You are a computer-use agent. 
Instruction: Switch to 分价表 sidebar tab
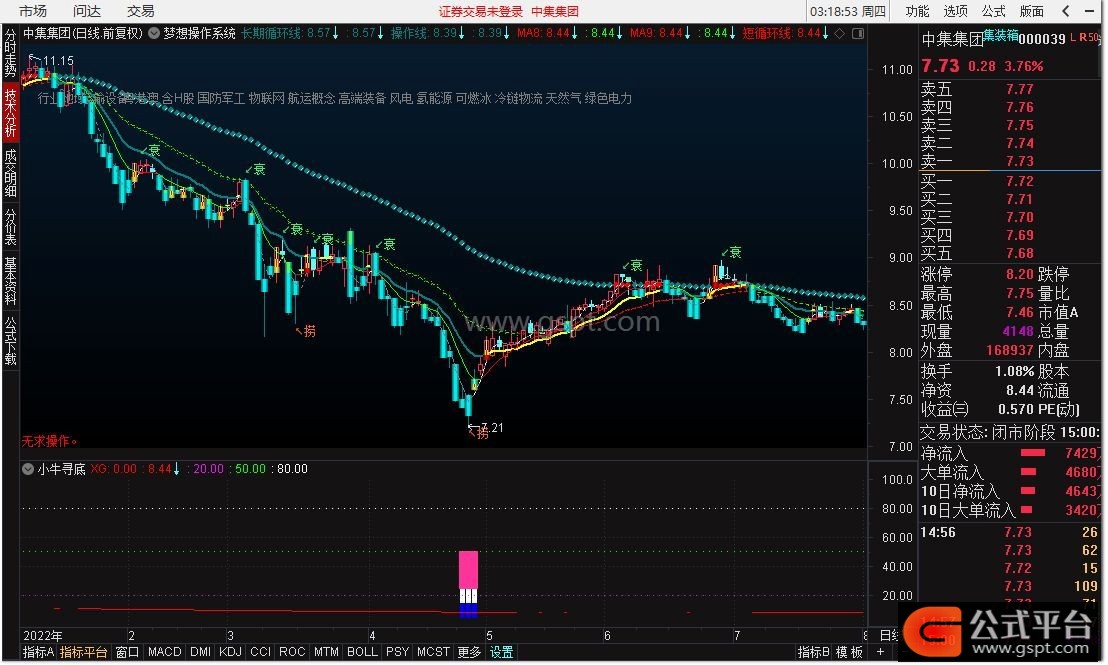11,227
